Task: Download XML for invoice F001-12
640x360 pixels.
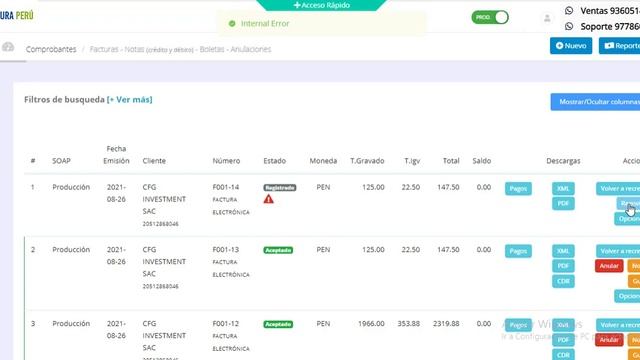Action: tap(563, 325)
